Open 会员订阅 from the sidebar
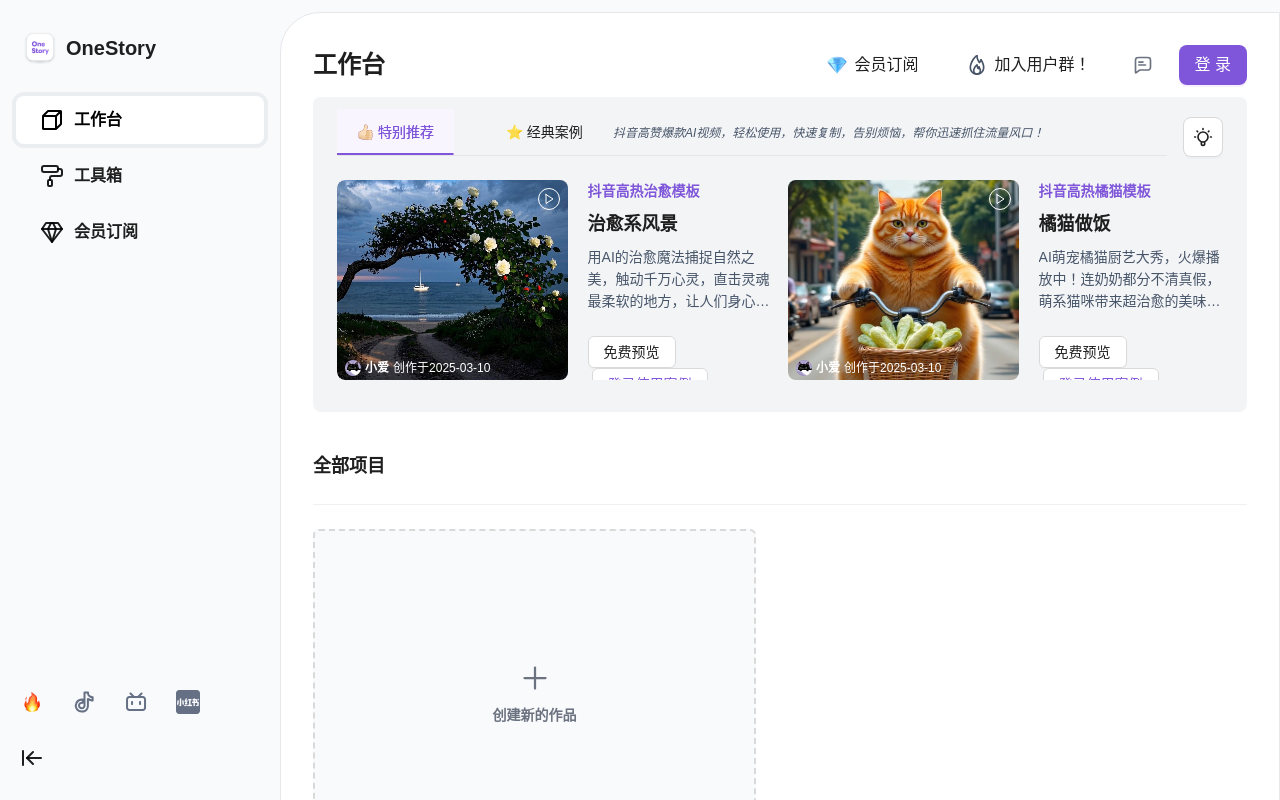Screen dimensions: 1280x800 click(x=140, y=232)
